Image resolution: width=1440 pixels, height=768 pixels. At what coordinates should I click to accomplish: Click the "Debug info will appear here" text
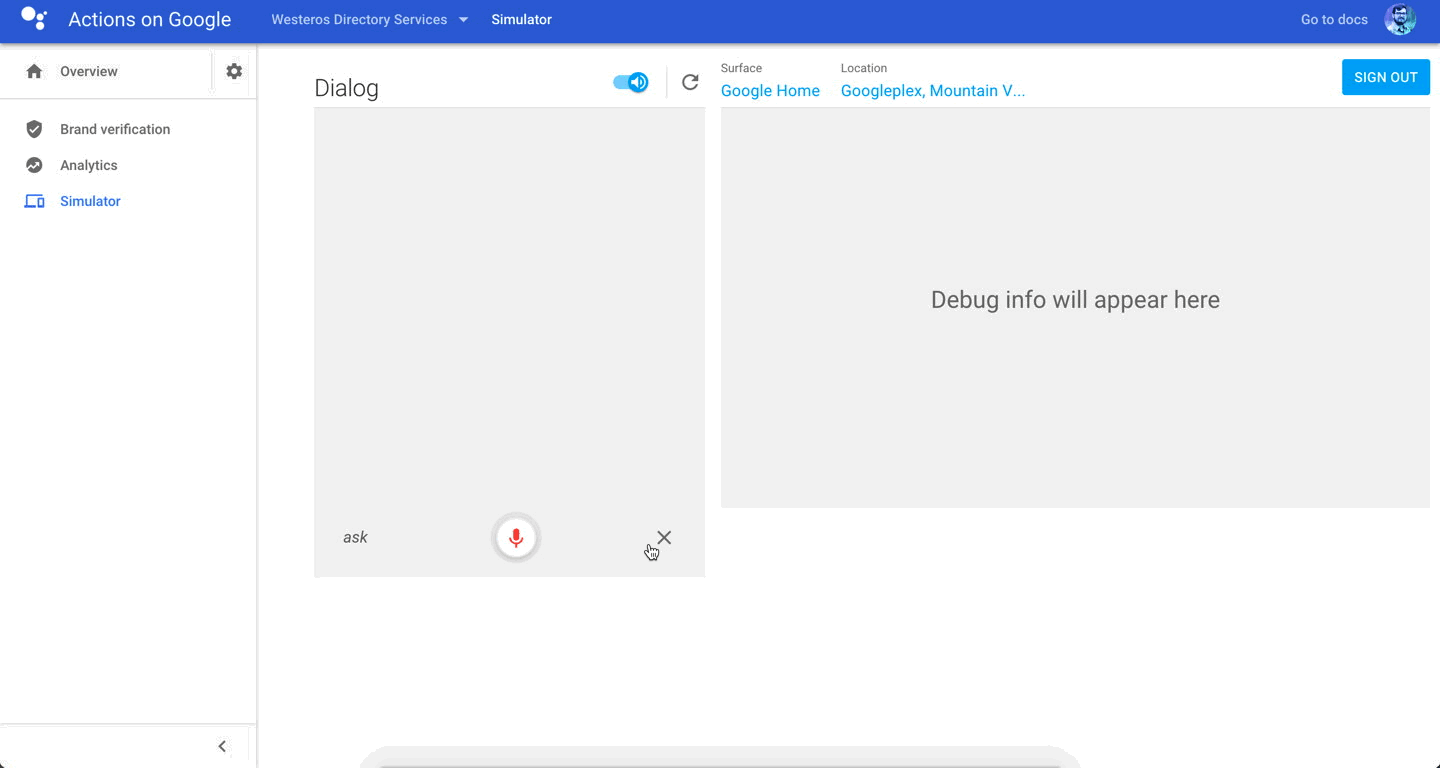click(1075, 300)
